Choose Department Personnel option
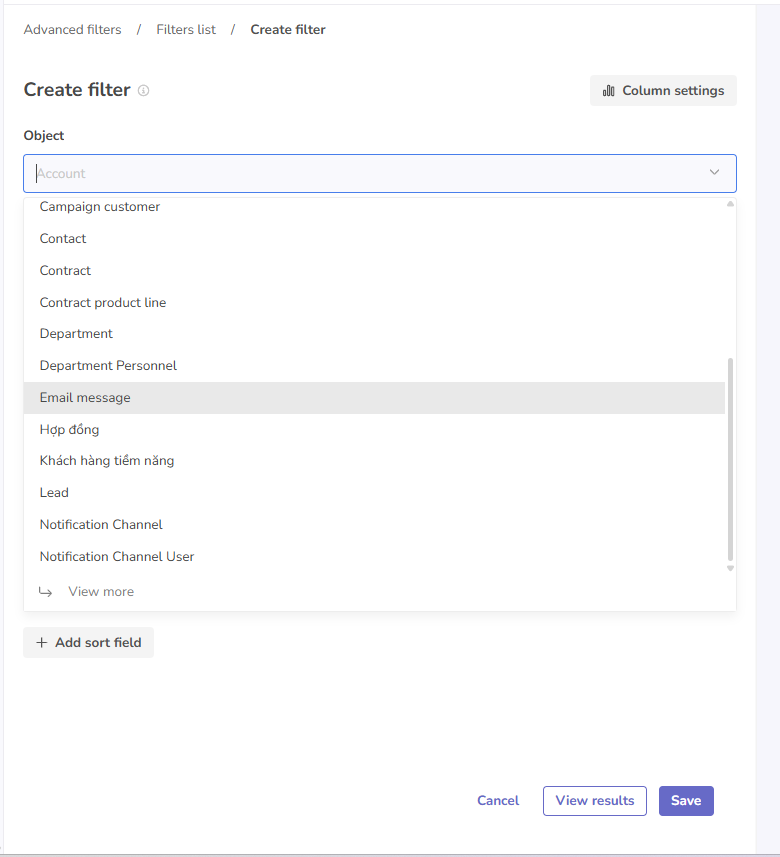The image size is (780, 857). (x=374, y=366)
